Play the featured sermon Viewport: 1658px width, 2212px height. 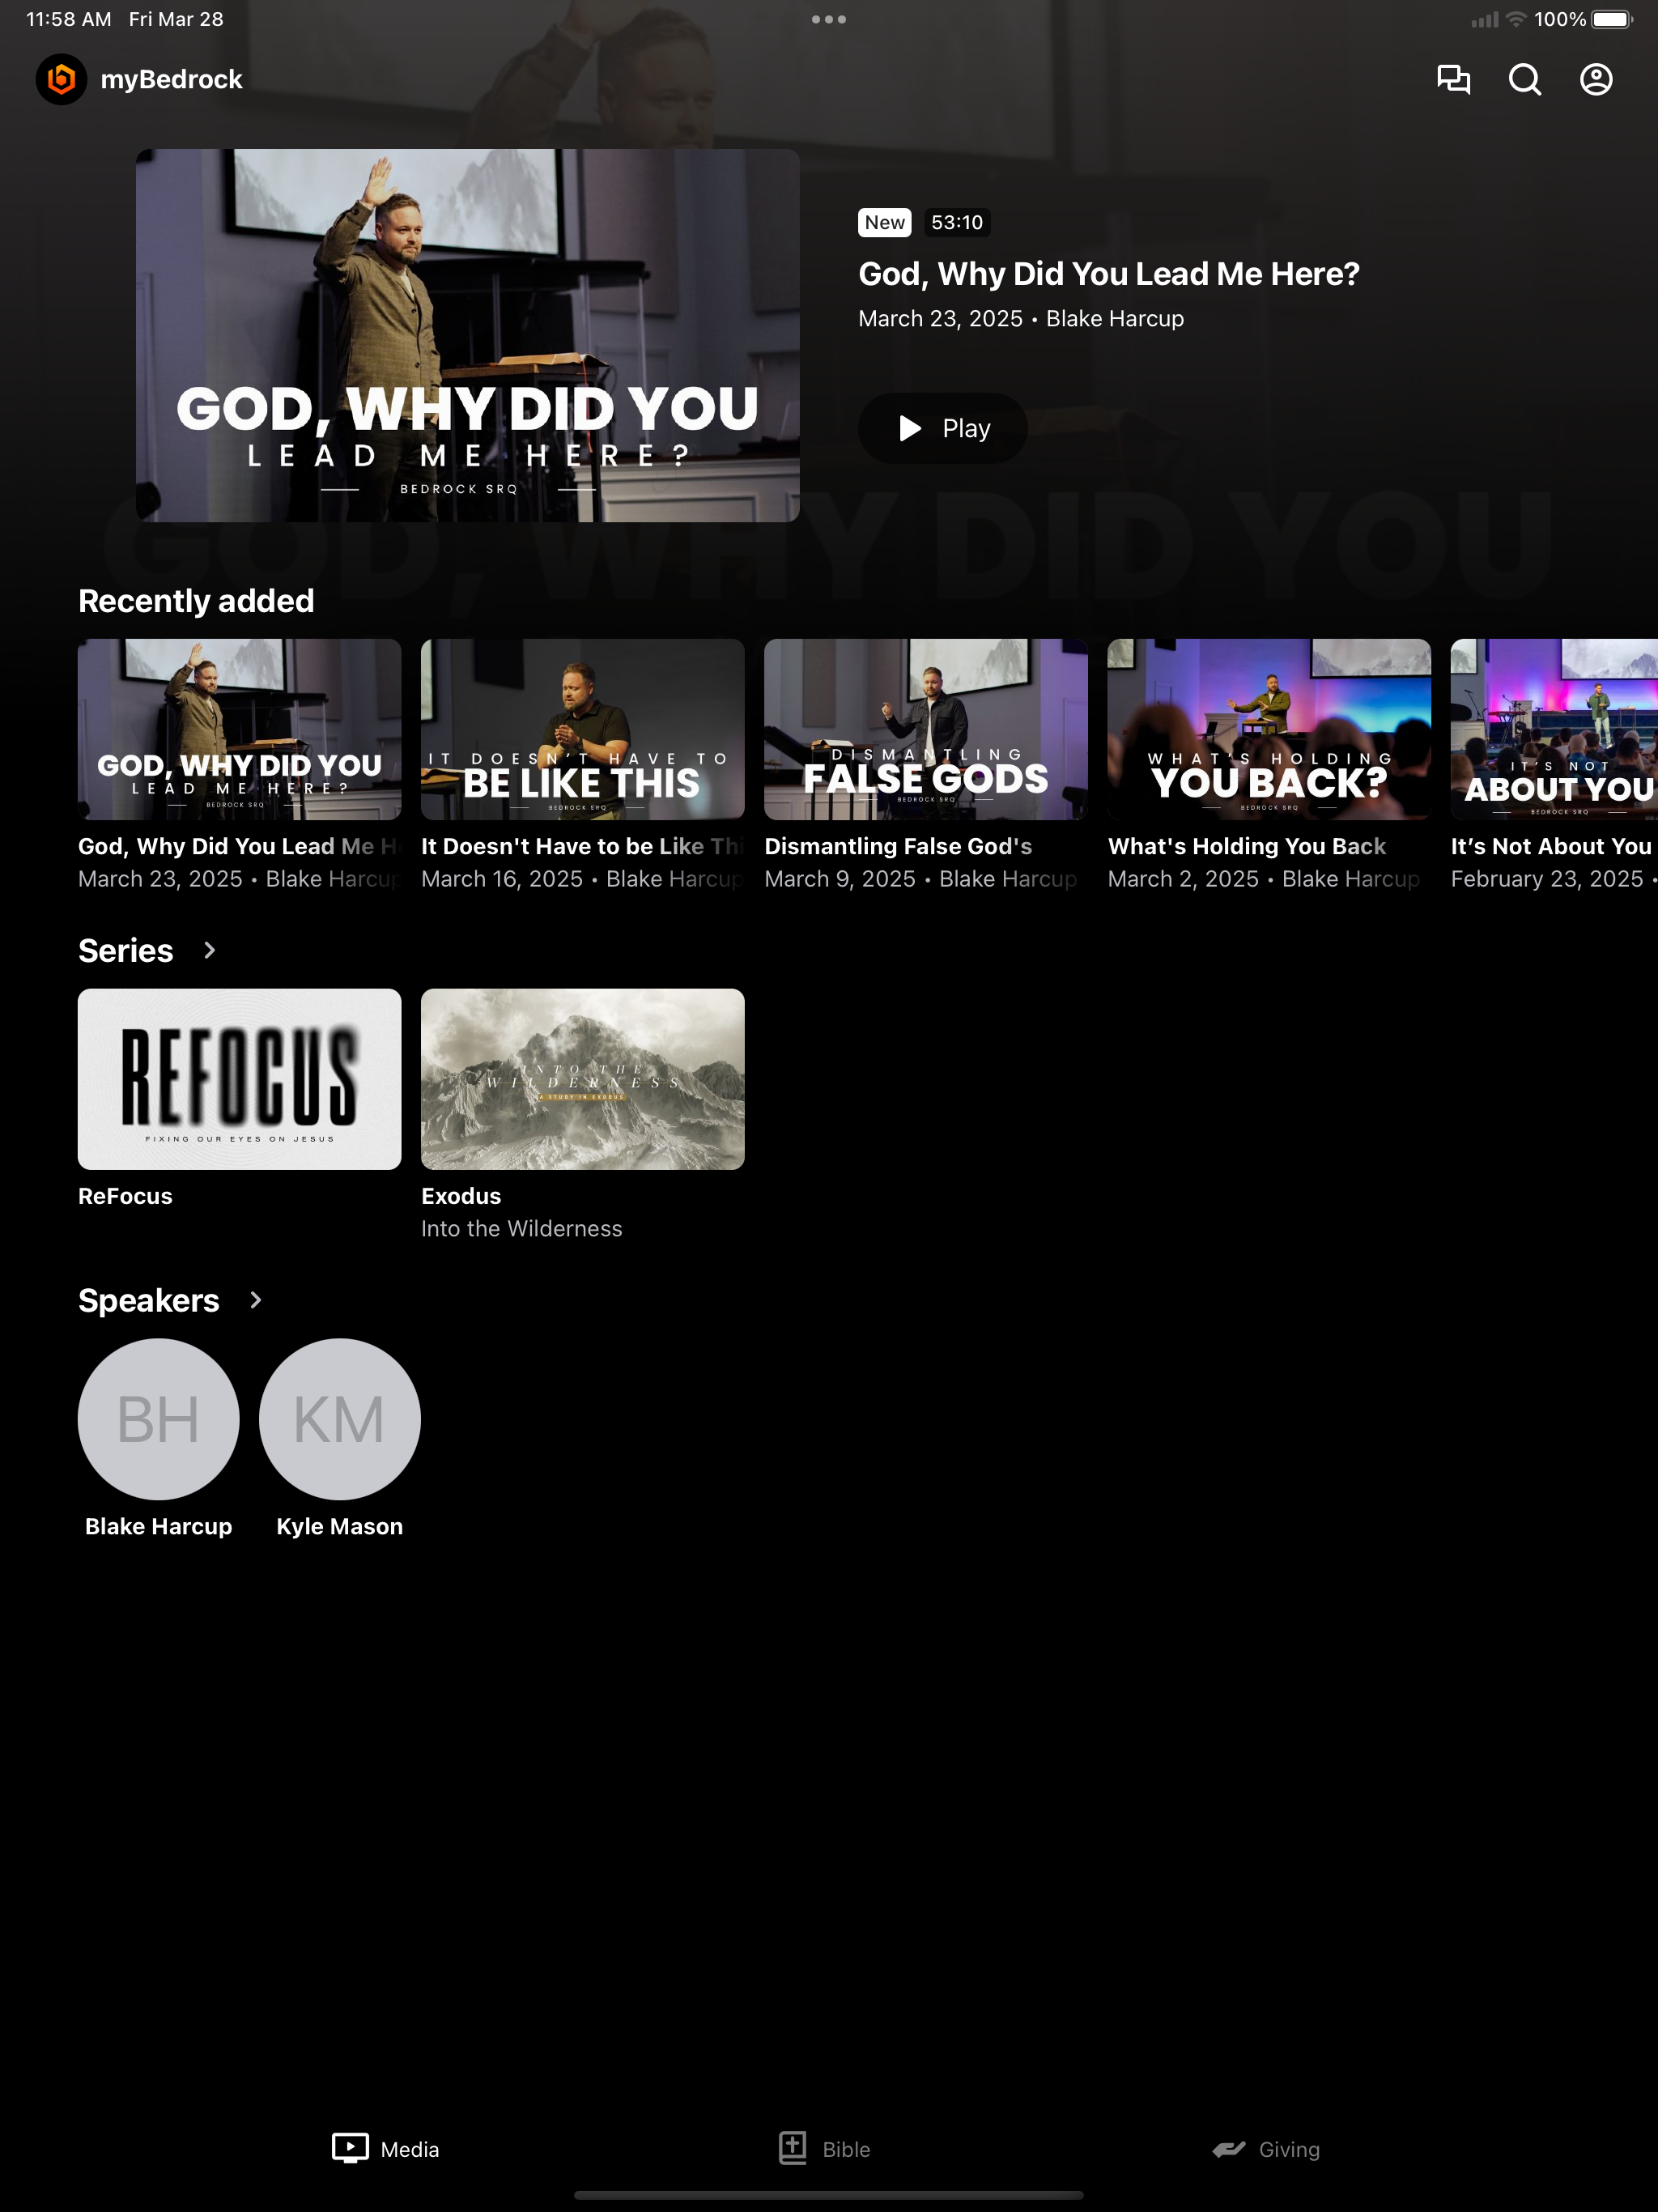pos(942,428)
